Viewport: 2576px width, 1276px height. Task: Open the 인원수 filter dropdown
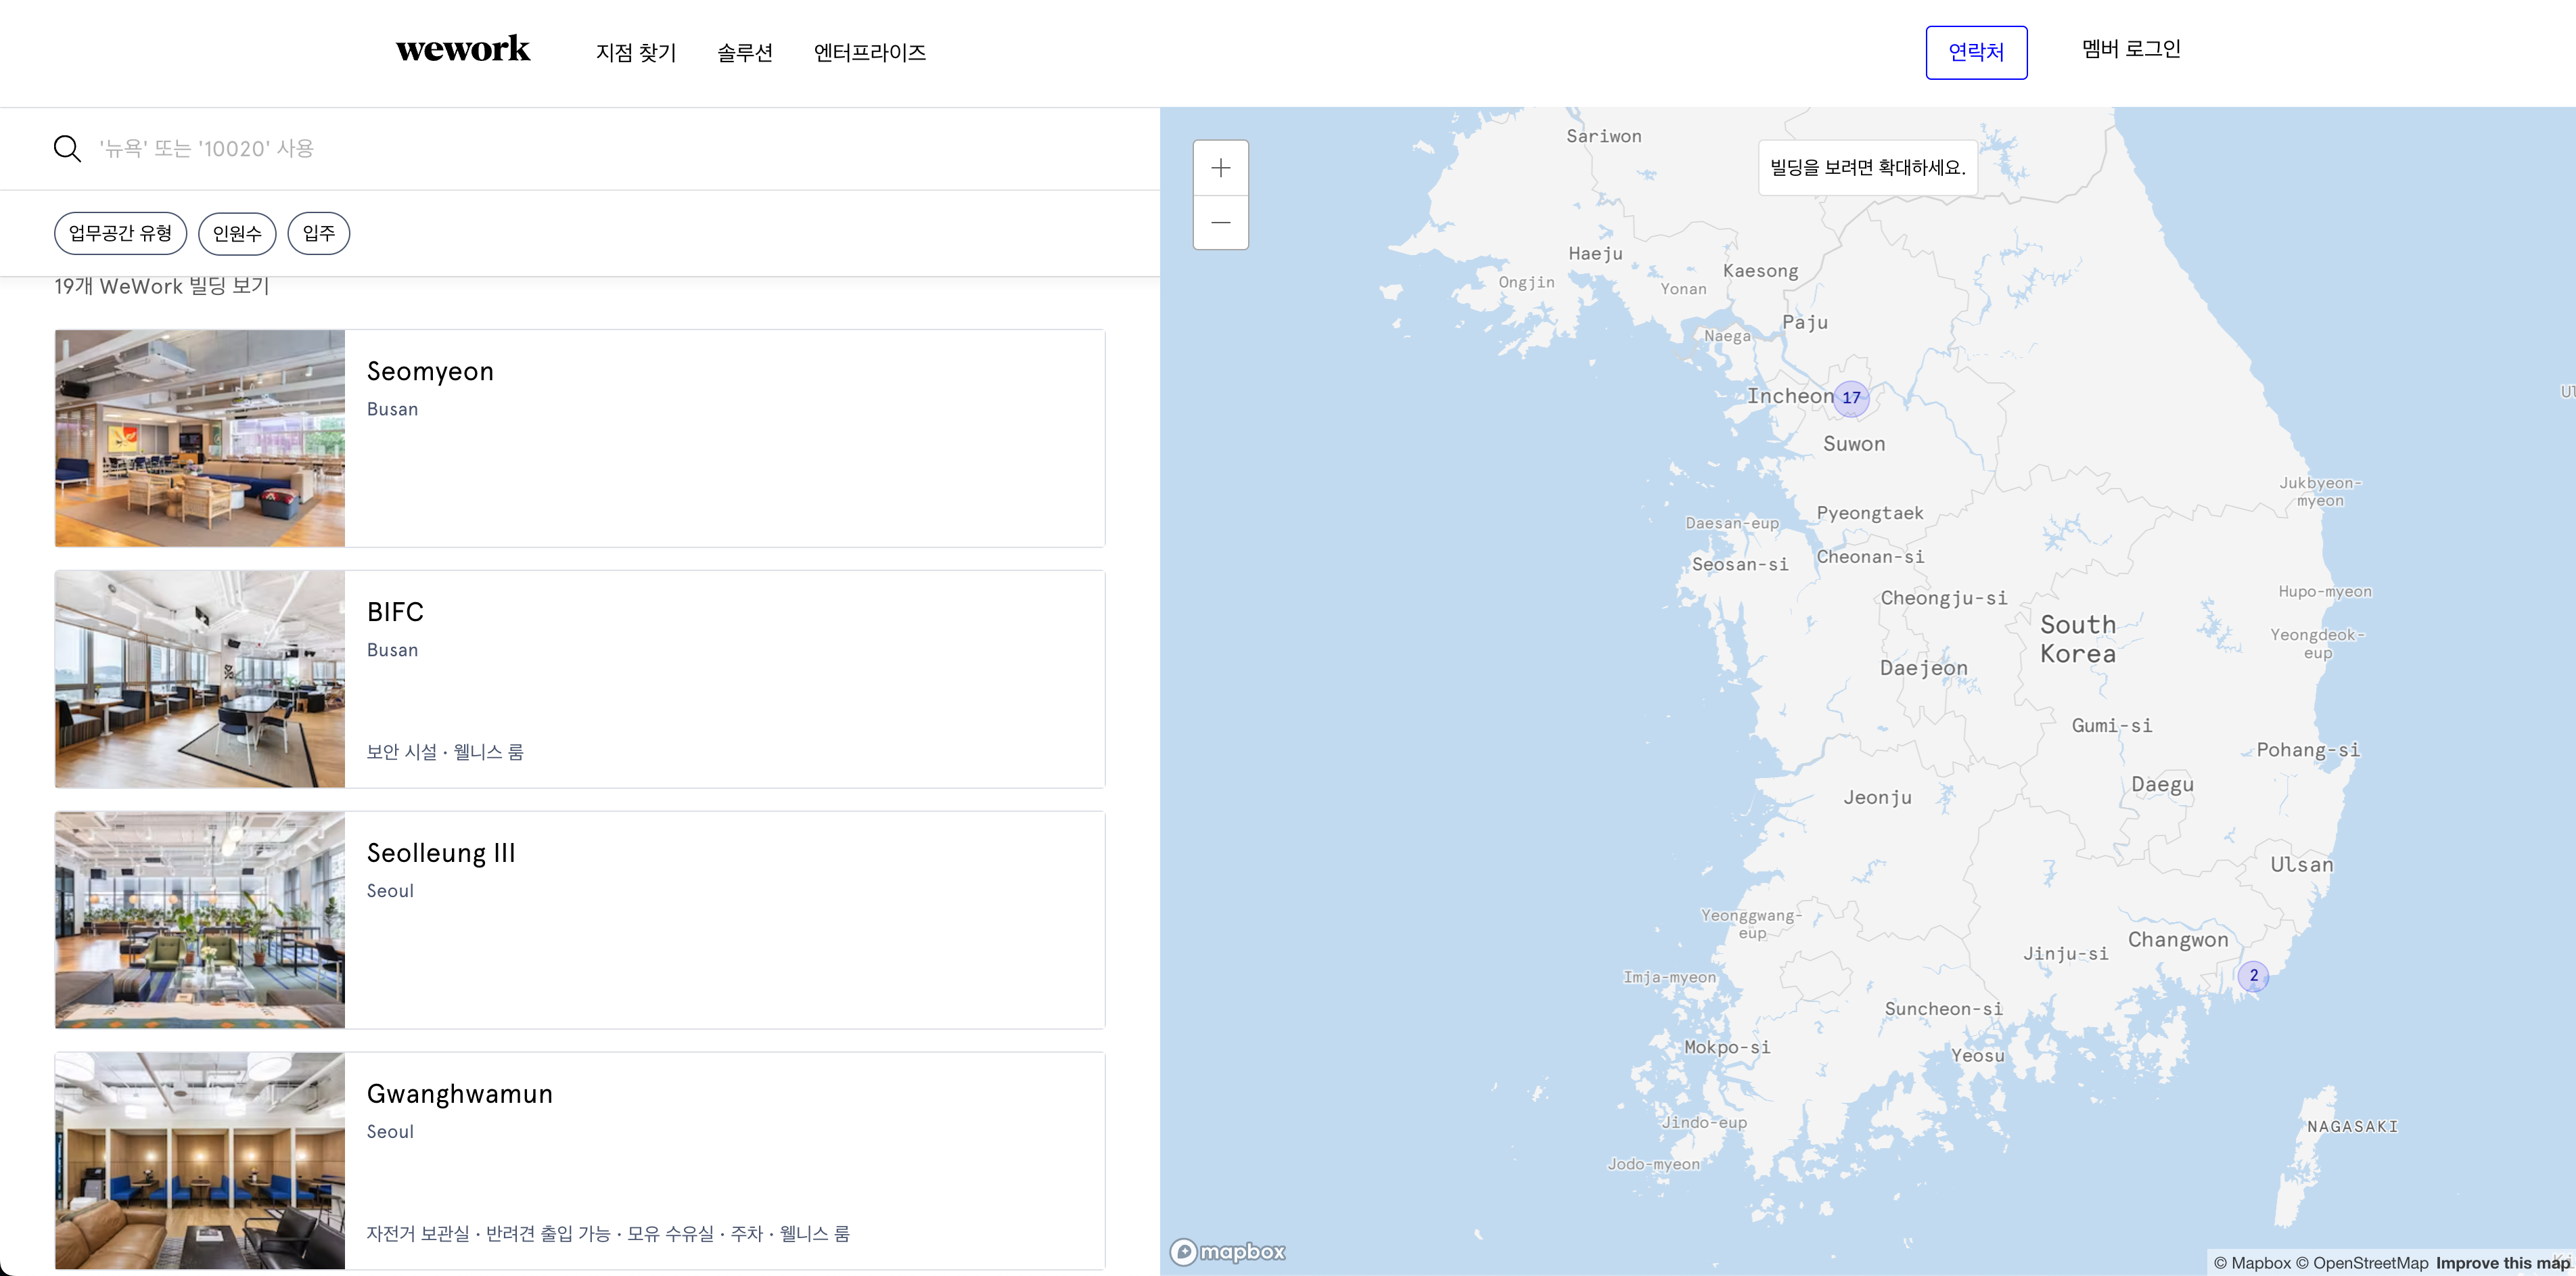[237, 233]
